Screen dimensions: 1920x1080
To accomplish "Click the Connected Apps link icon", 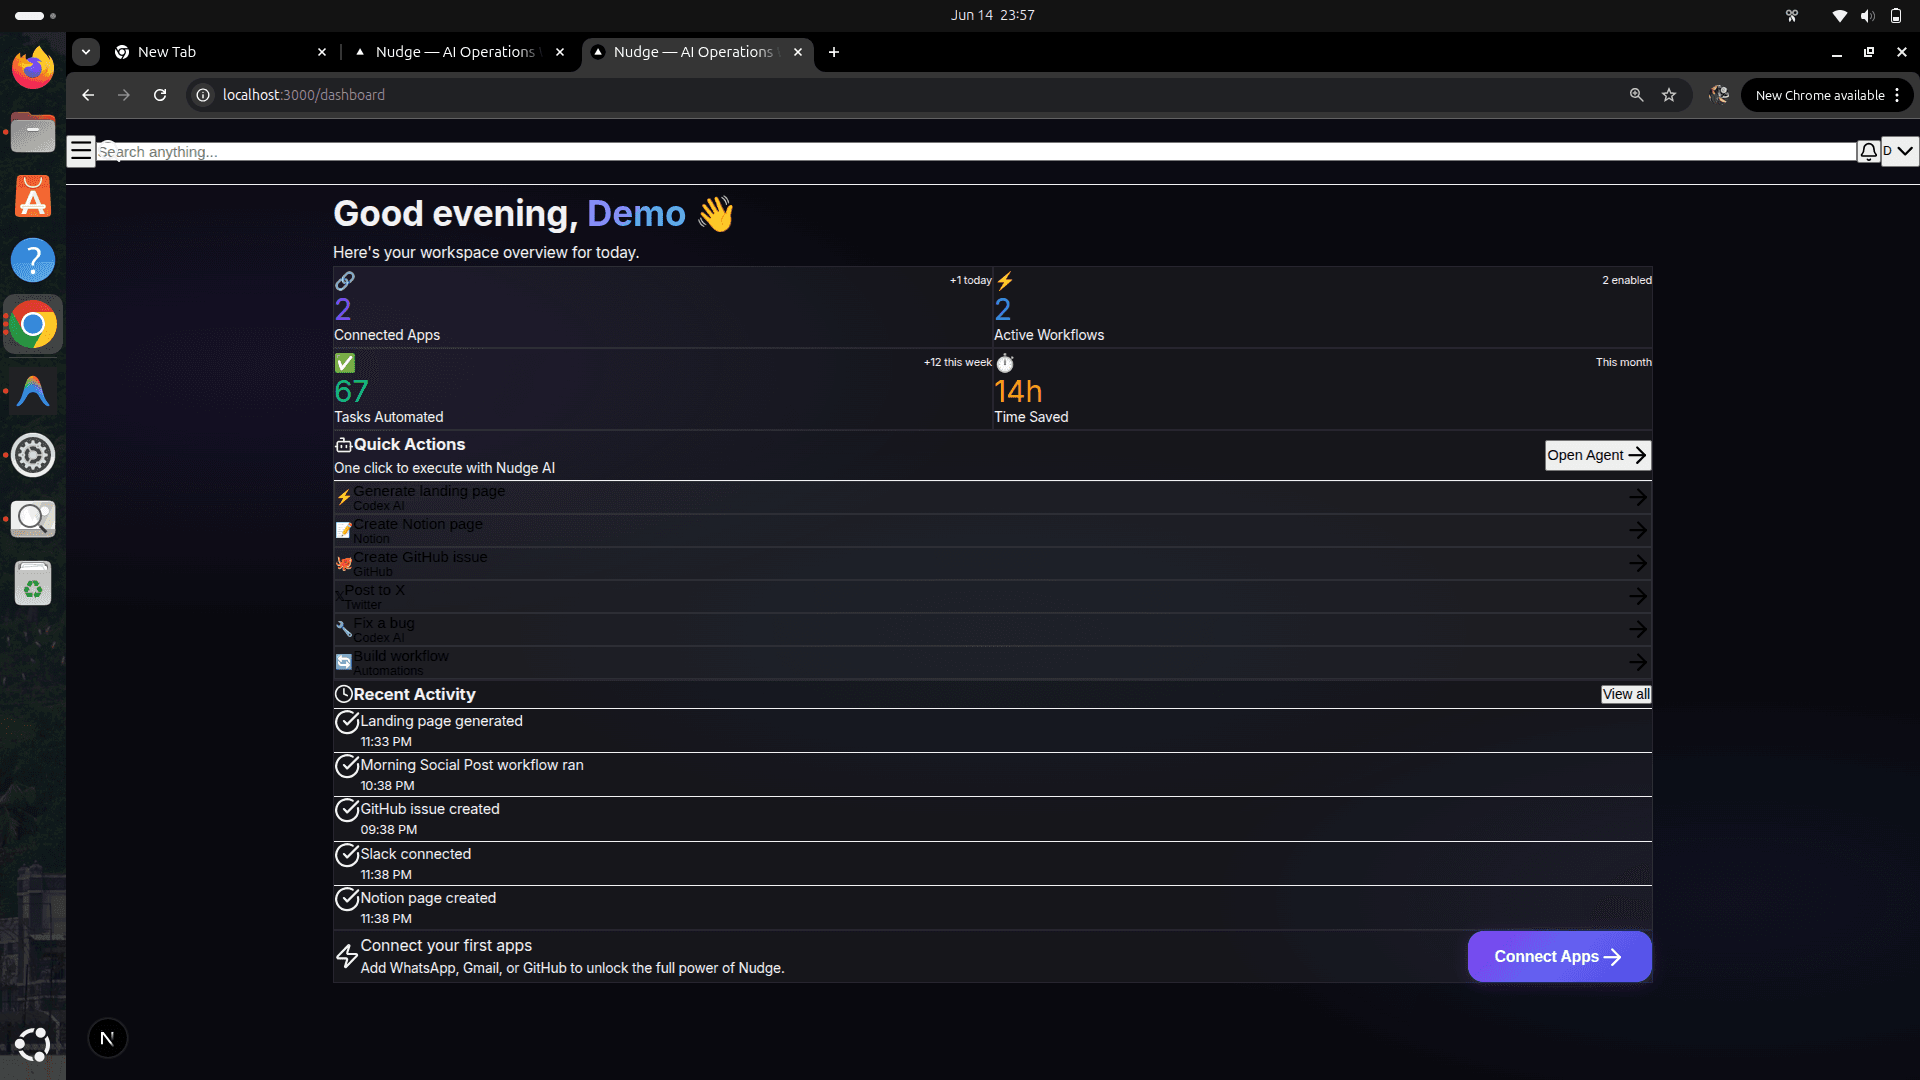I will 344,281.
